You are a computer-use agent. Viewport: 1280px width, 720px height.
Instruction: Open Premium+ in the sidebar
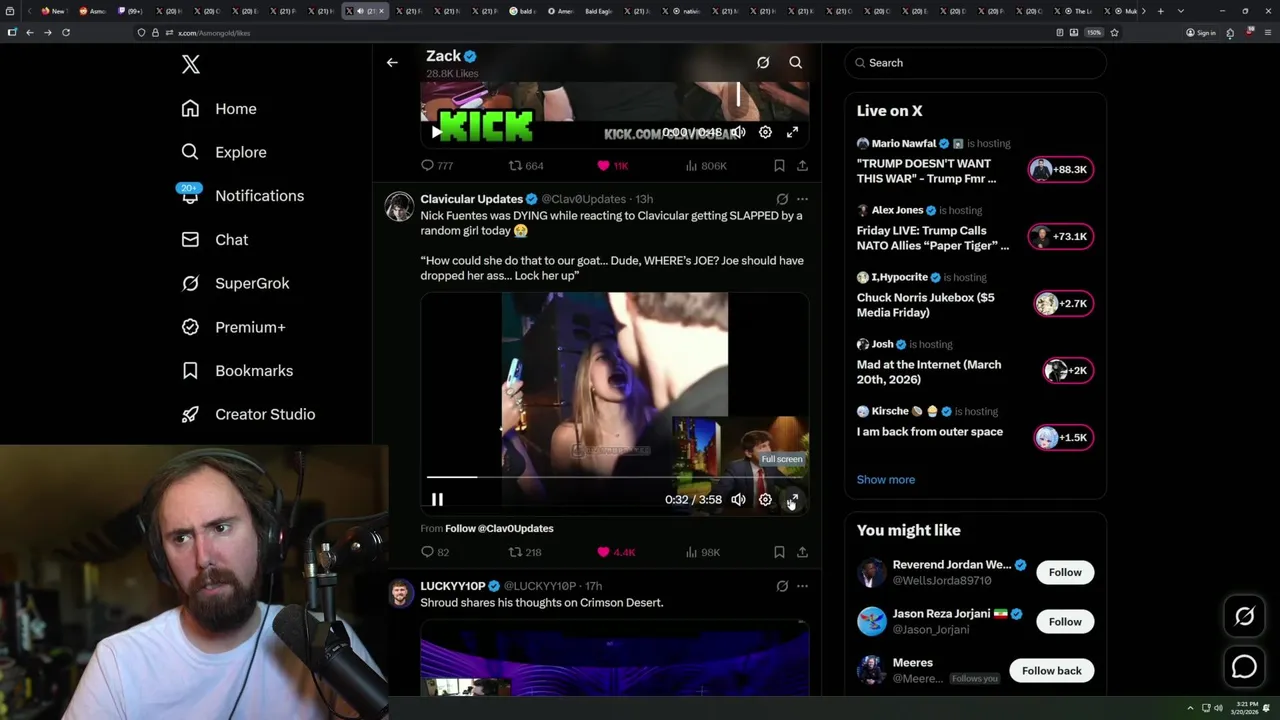point(233,327)
